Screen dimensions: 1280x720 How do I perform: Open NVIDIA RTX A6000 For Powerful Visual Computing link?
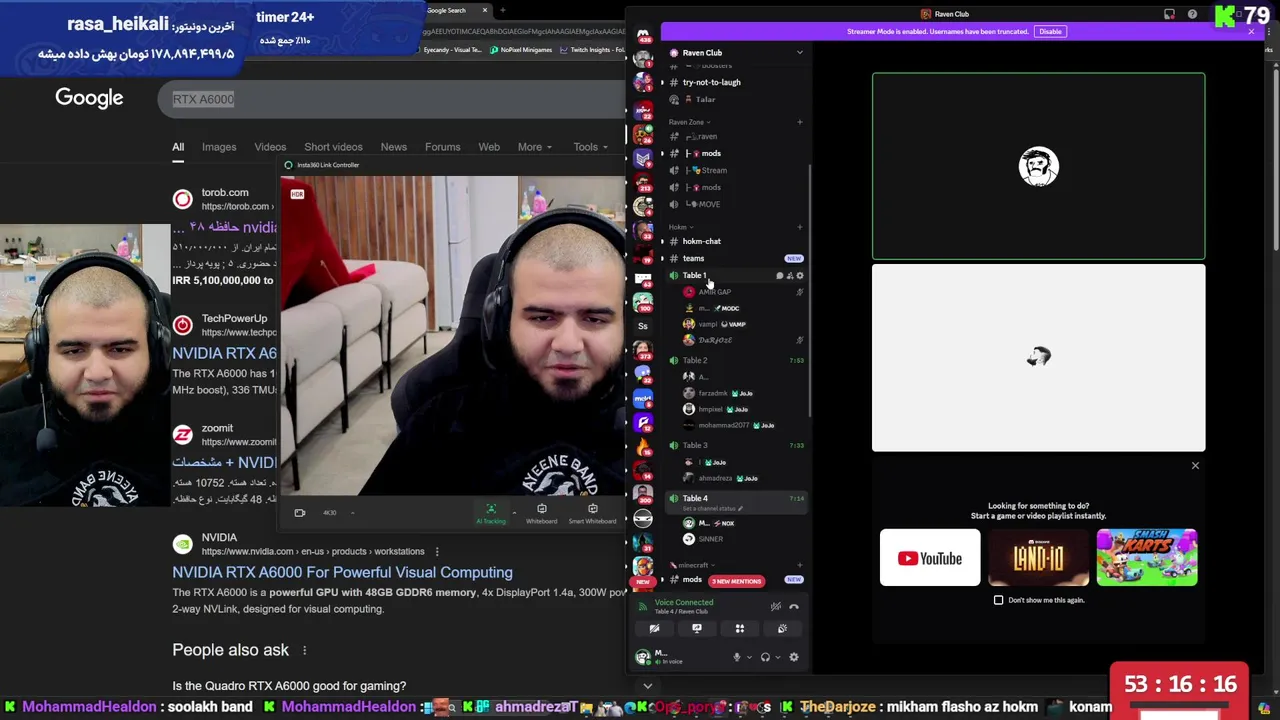click(x=342, y=572)
